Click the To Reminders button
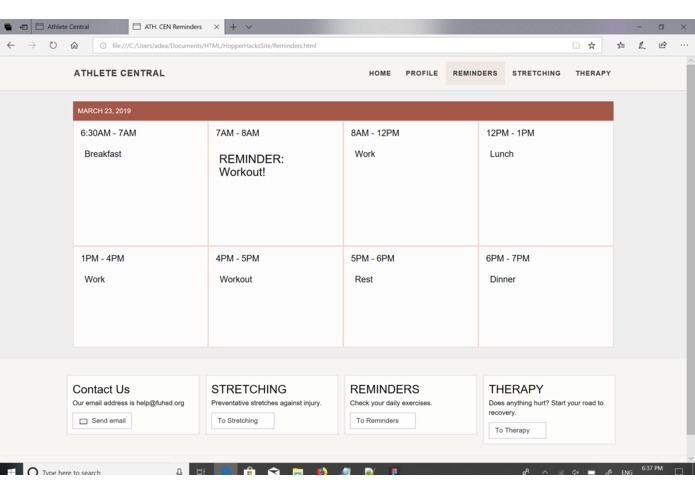This screenshot has width=695, height=494. tap(383, 420)
